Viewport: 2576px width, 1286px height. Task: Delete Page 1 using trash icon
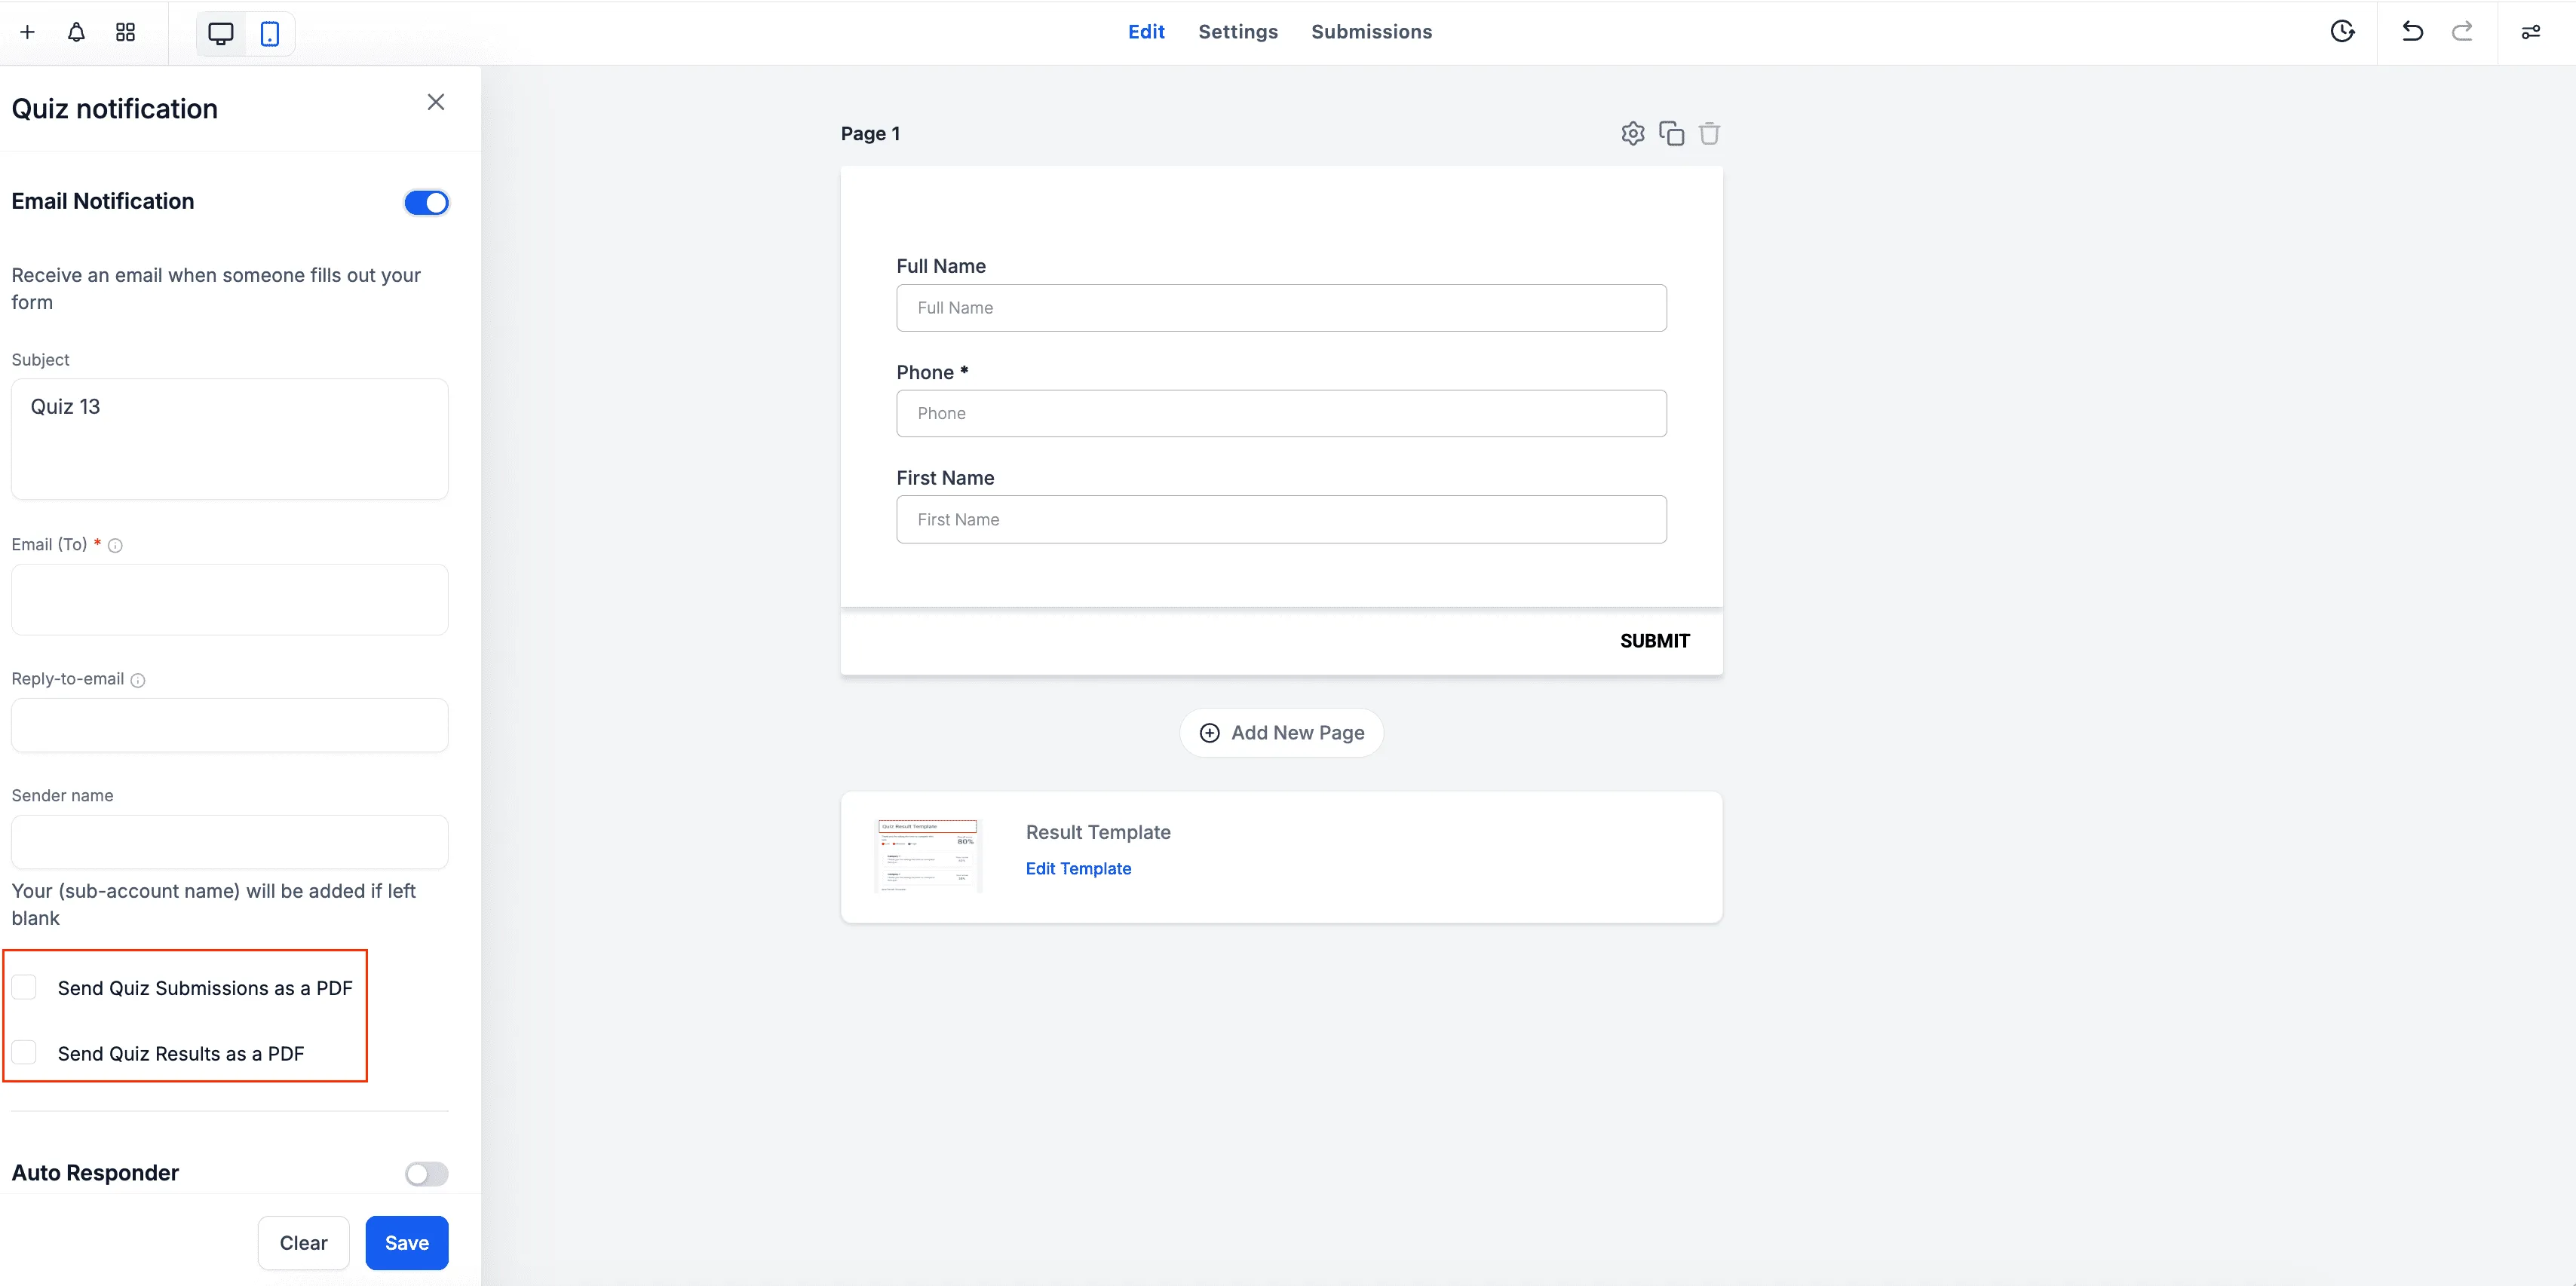1709,133
